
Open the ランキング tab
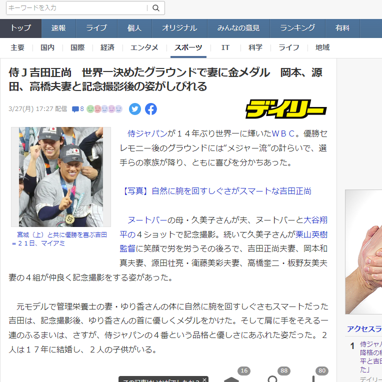(298, 28)
